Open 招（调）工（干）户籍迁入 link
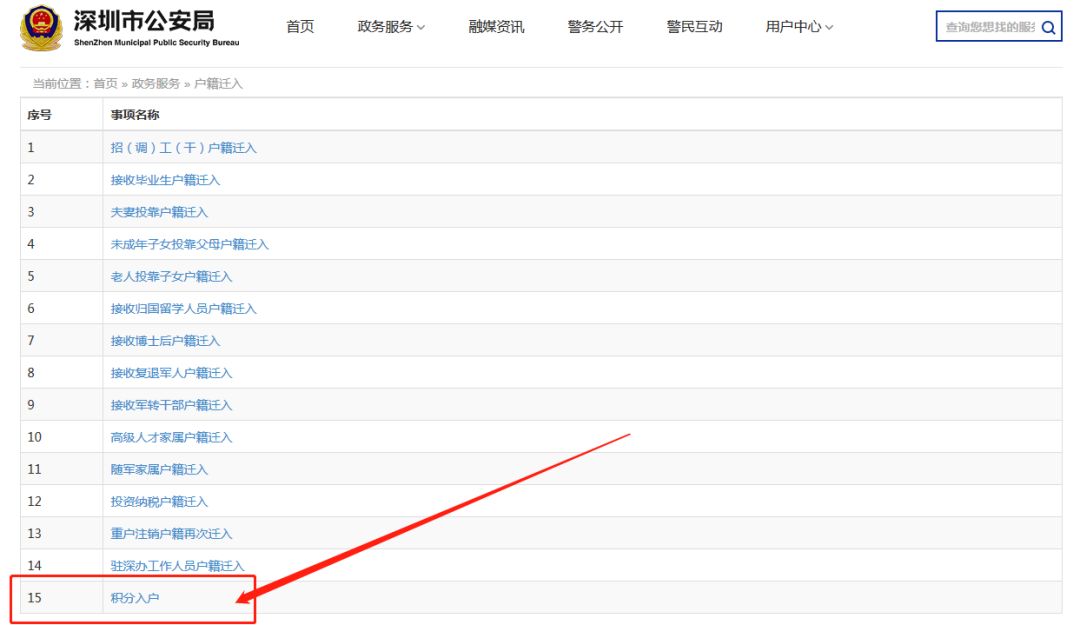The width and height of the screenshot is (1080, 625). pos(183,147)
